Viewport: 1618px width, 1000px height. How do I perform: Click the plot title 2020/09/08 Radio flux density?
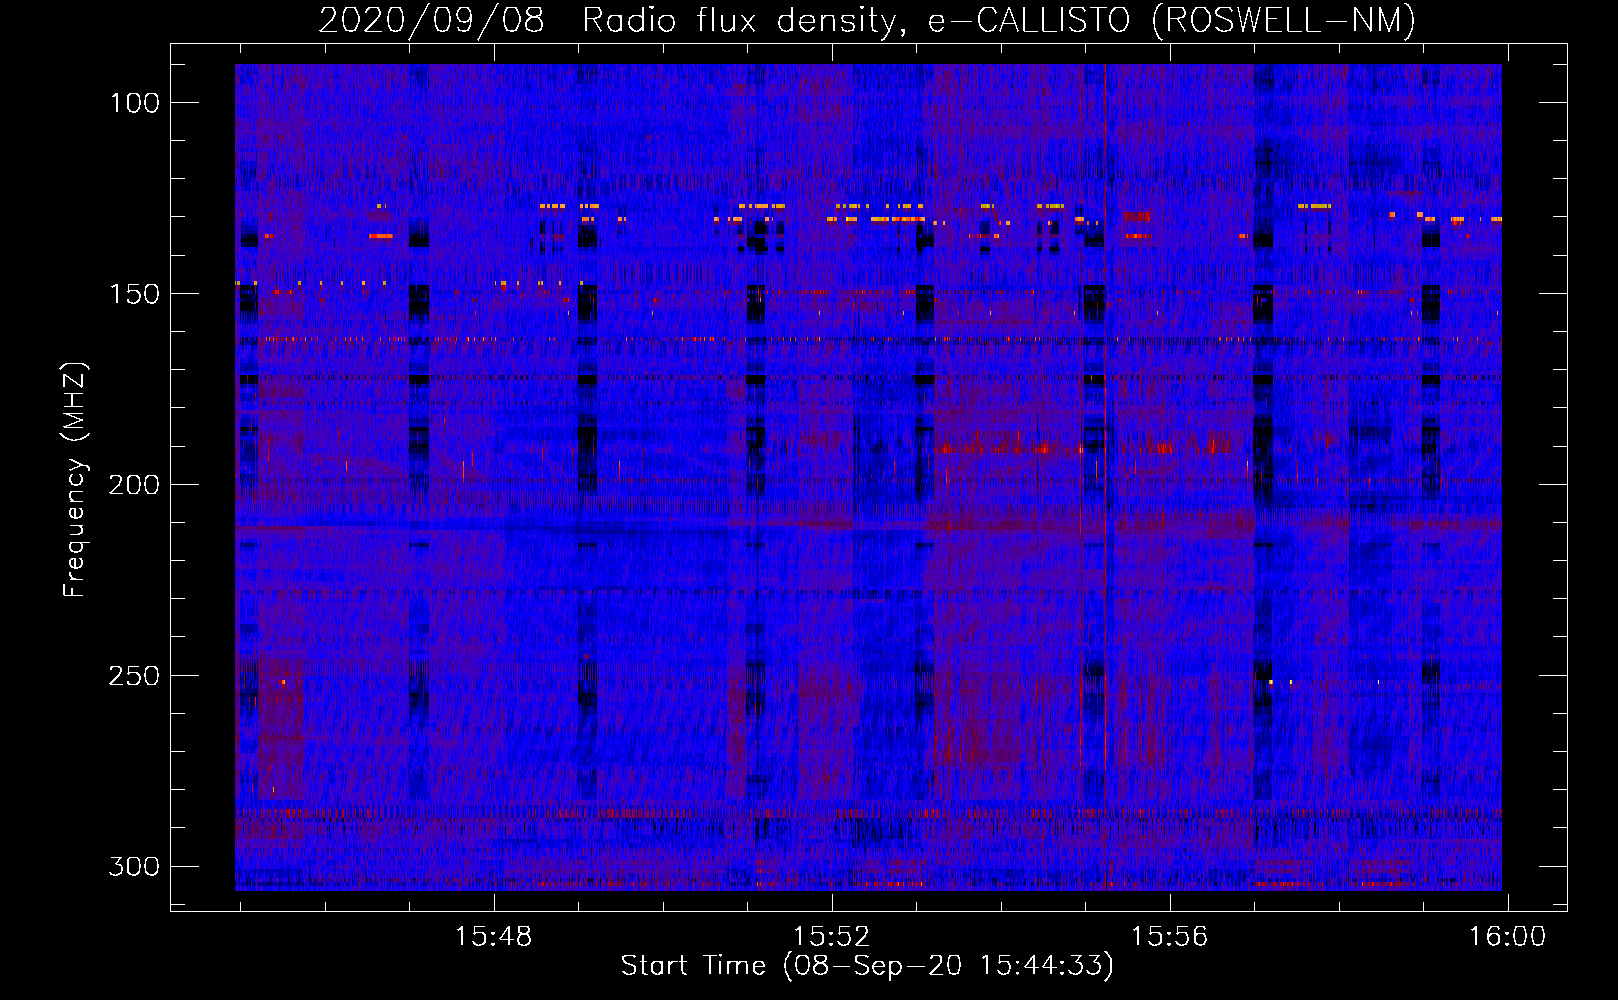tap(867, 20)
